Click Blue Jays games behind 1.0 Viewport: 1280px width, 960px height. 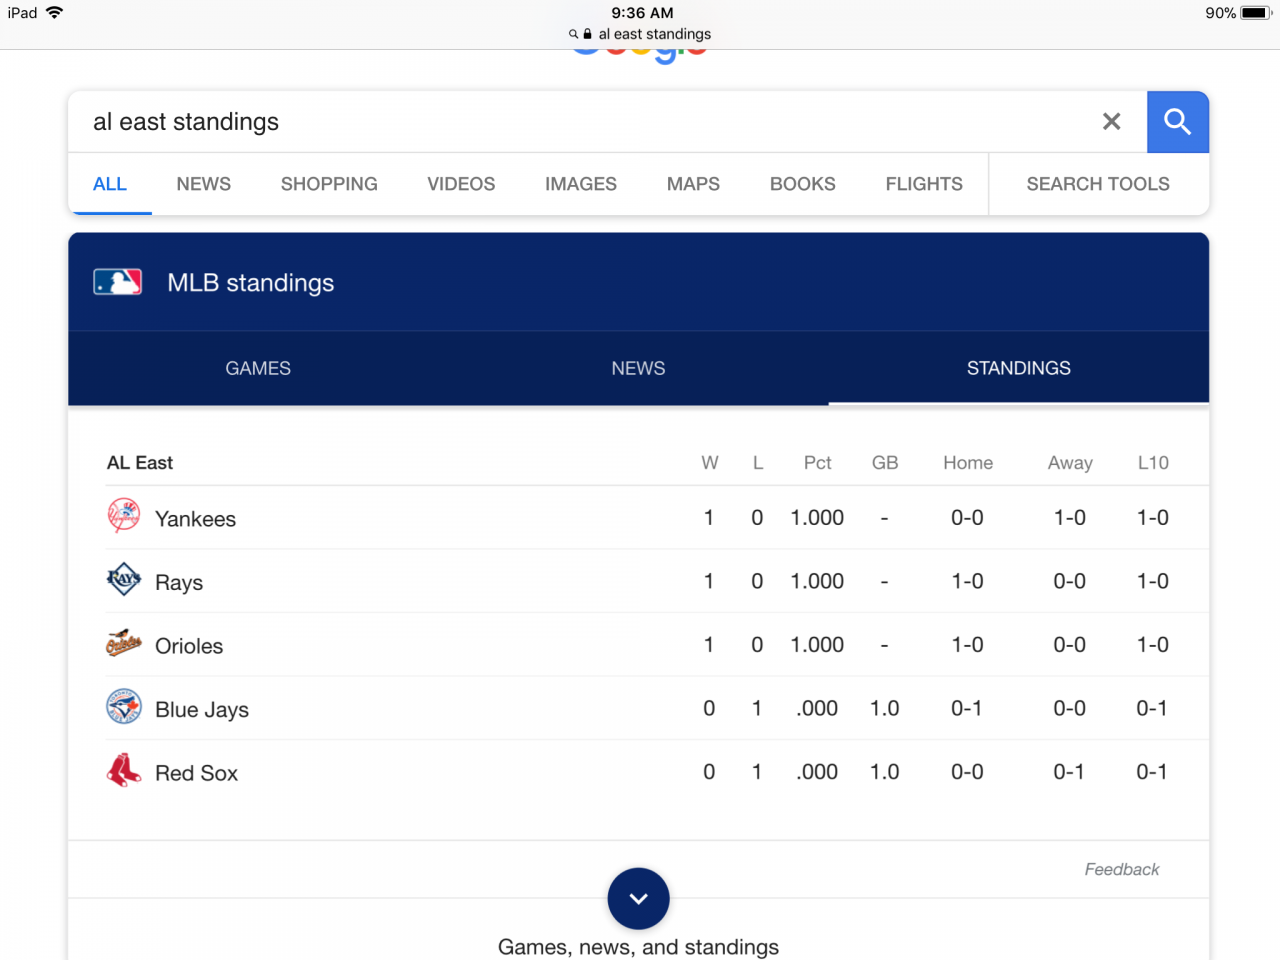(885, 709)
